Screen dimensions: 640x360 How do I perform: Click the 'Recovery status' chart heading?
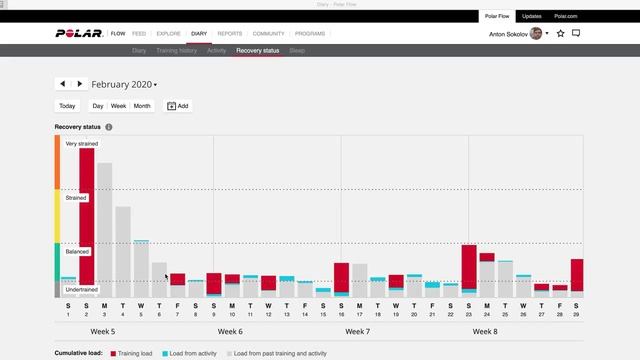tap(78, 127)
